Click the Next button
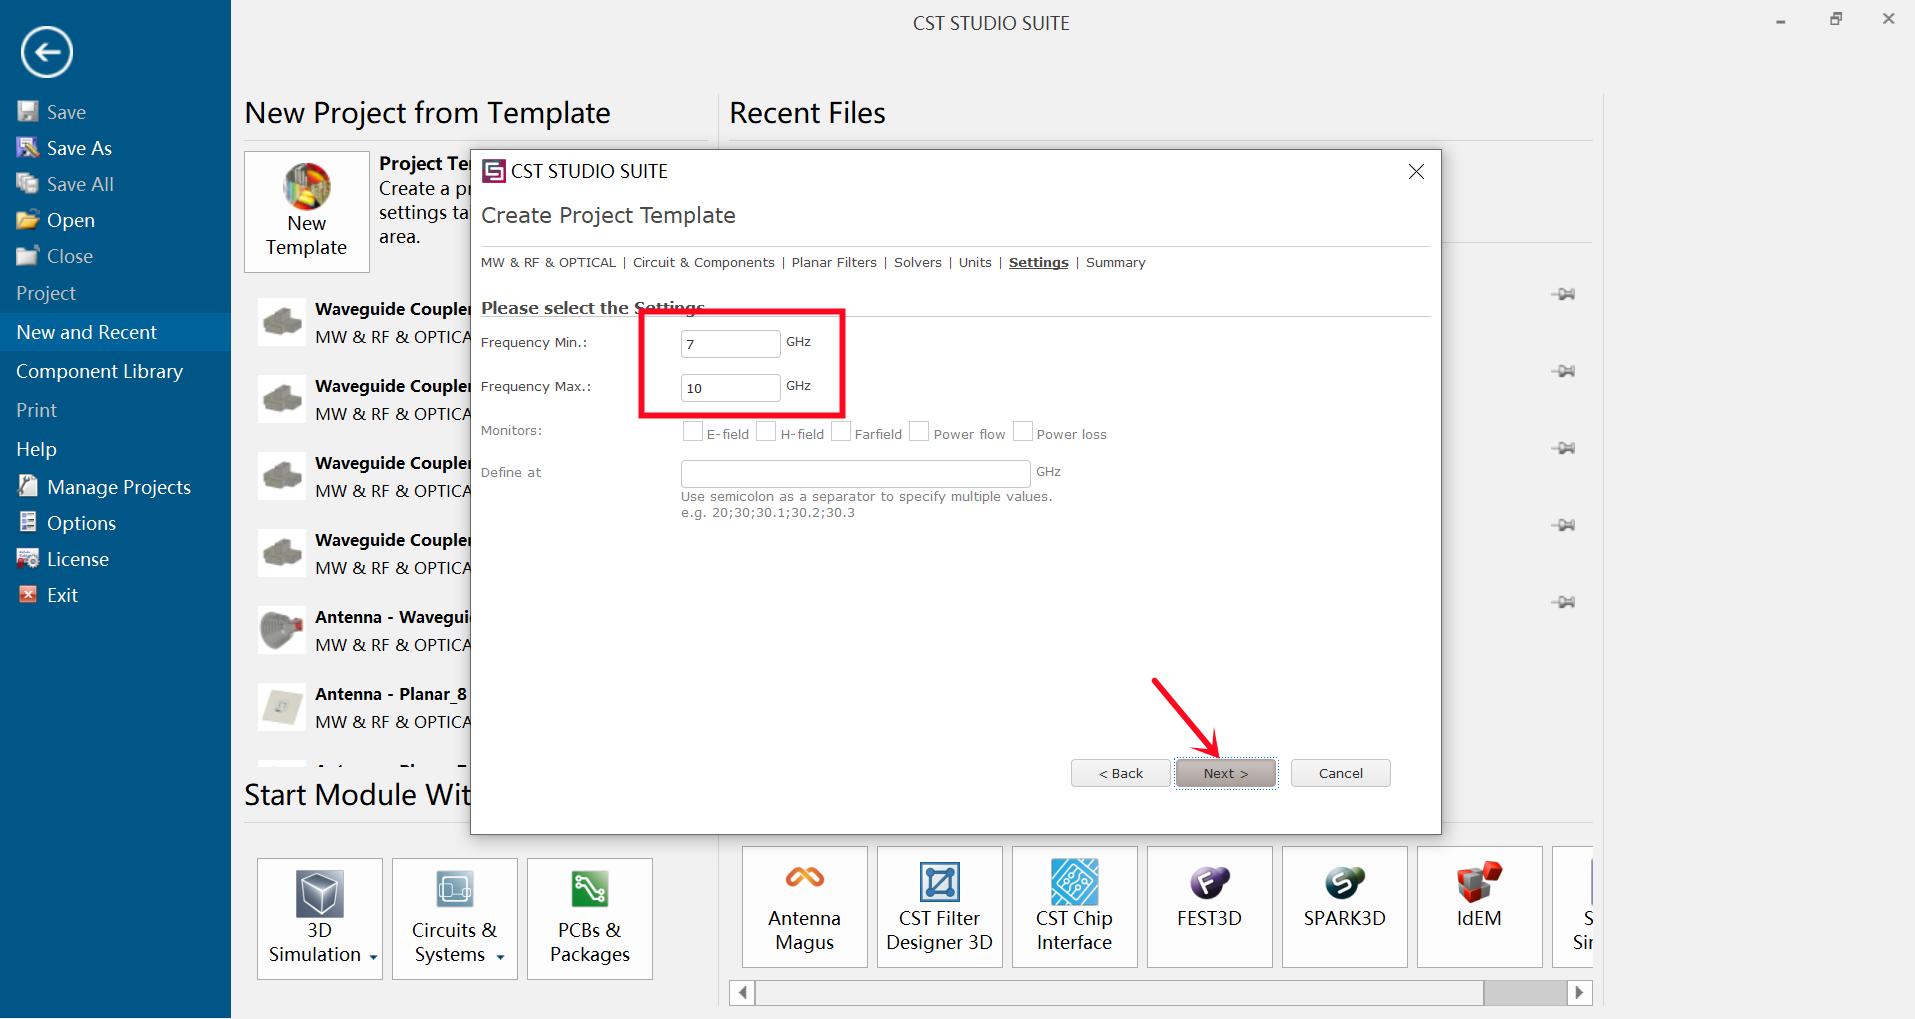Screen dimensions: 1915x1019 (1226, 773)
